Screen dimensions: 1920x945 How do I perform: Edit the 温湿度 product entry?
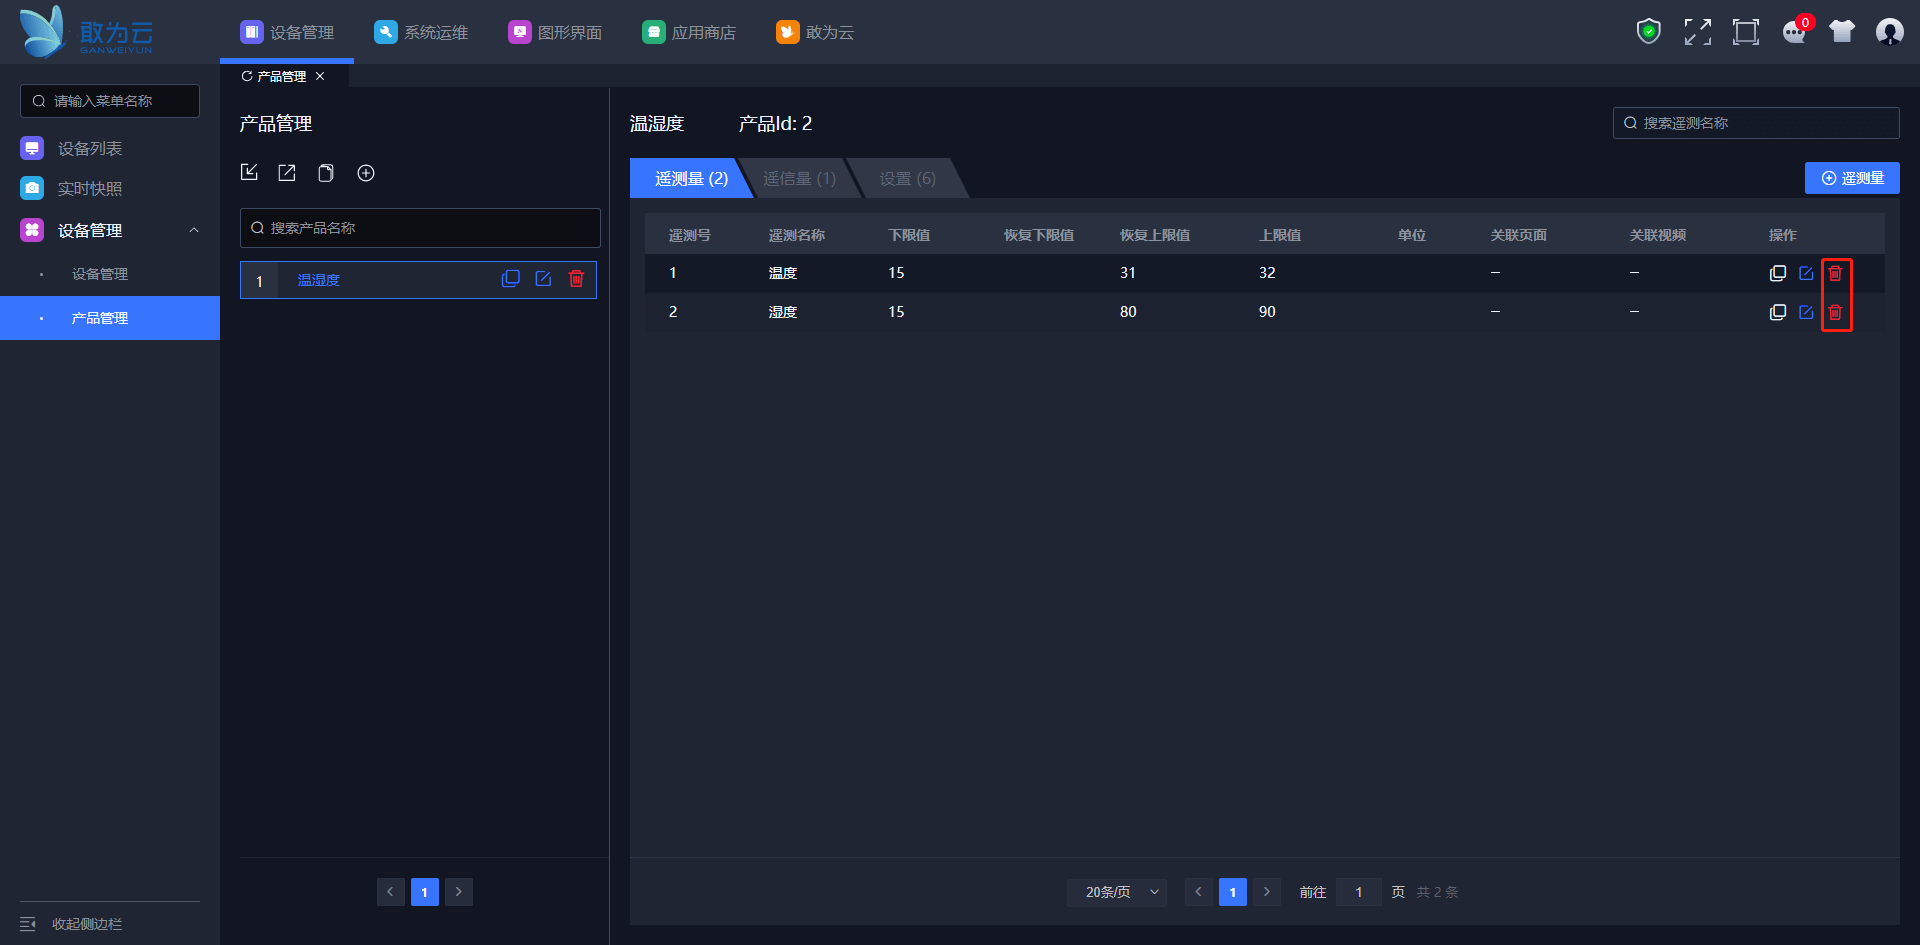[x=543, y=279]
